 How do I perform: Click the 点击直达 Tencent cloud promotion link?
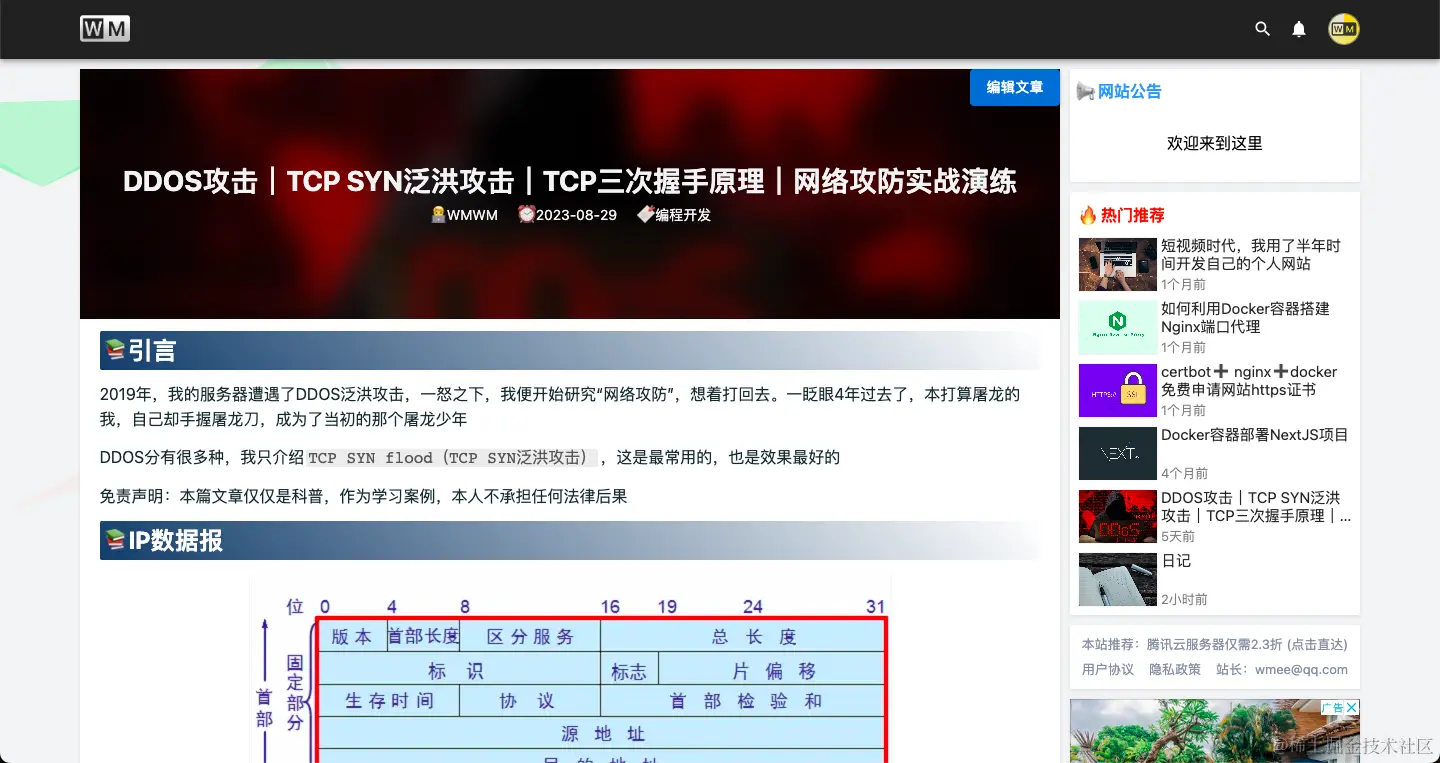coord(1316,644)
